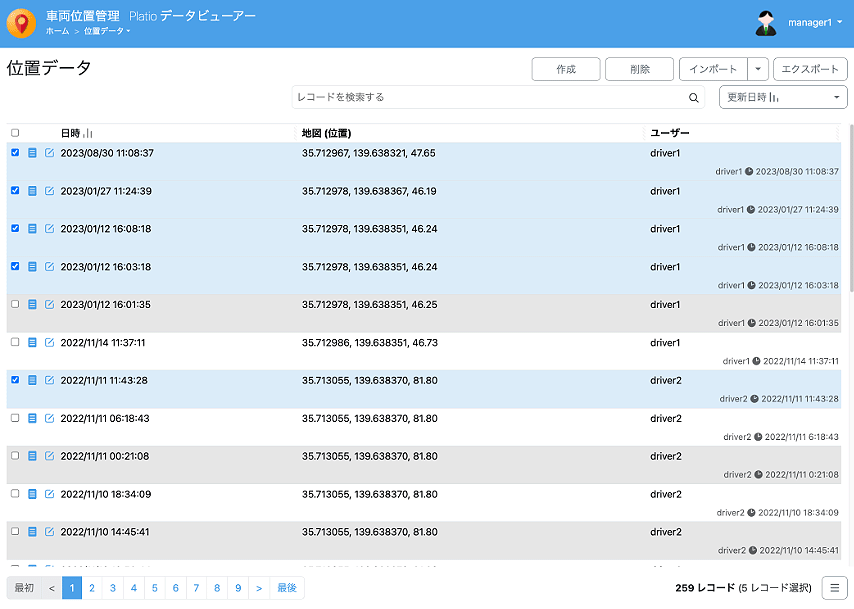Jump to the last page with 最後
854x609 pixels.
[x=287, y=588]
